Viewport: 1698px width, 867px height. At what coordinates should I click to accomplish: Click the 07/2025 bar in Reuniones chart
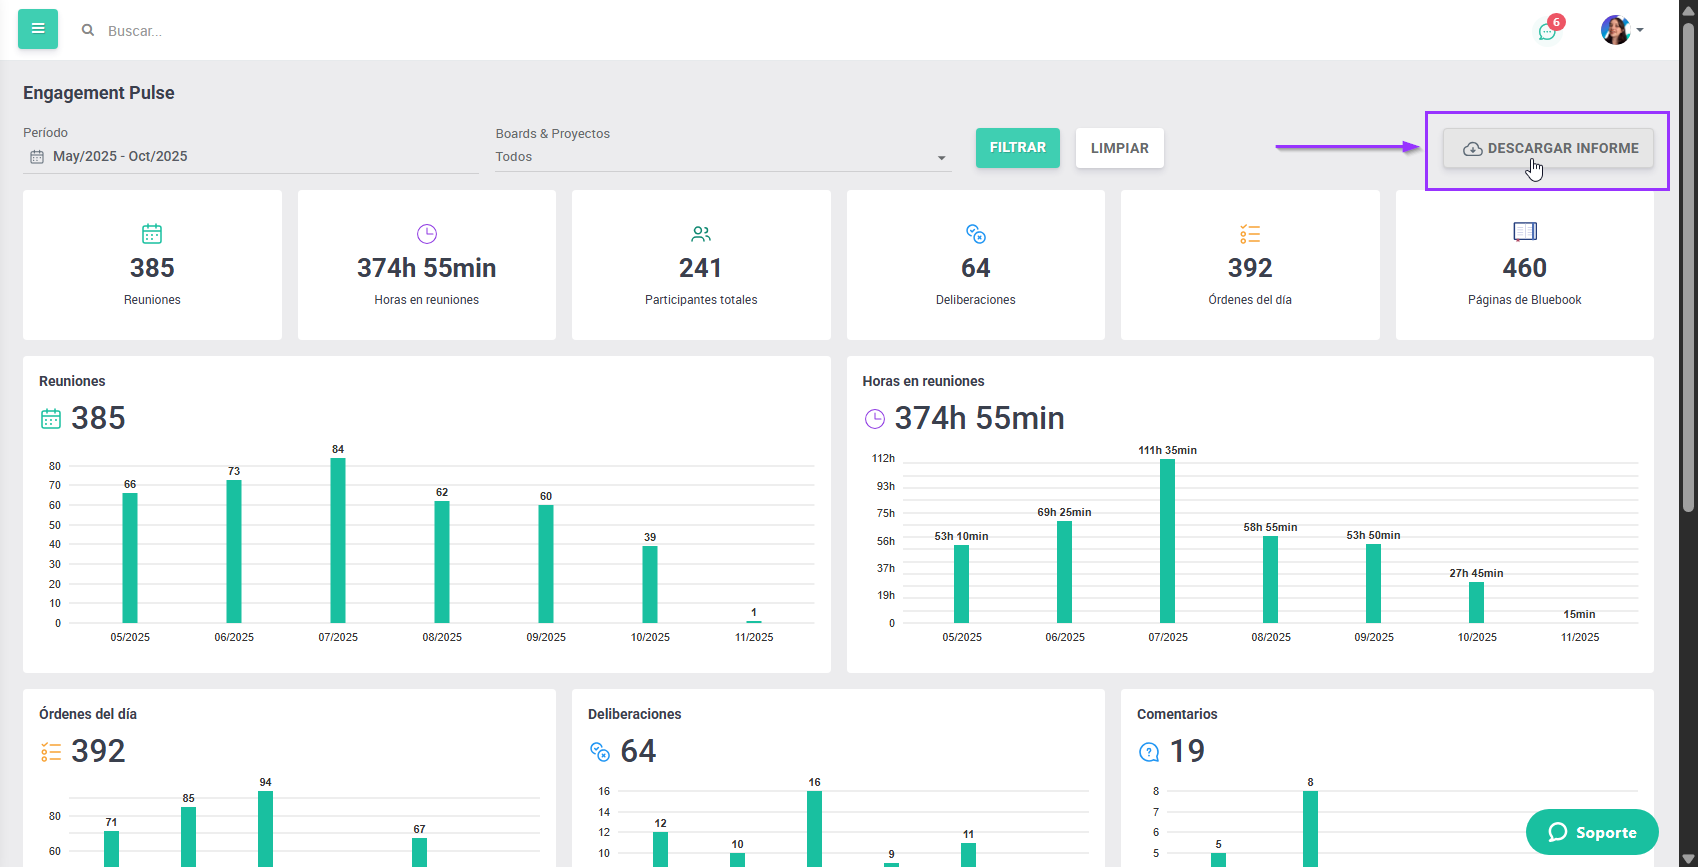[x=338, y=540]
